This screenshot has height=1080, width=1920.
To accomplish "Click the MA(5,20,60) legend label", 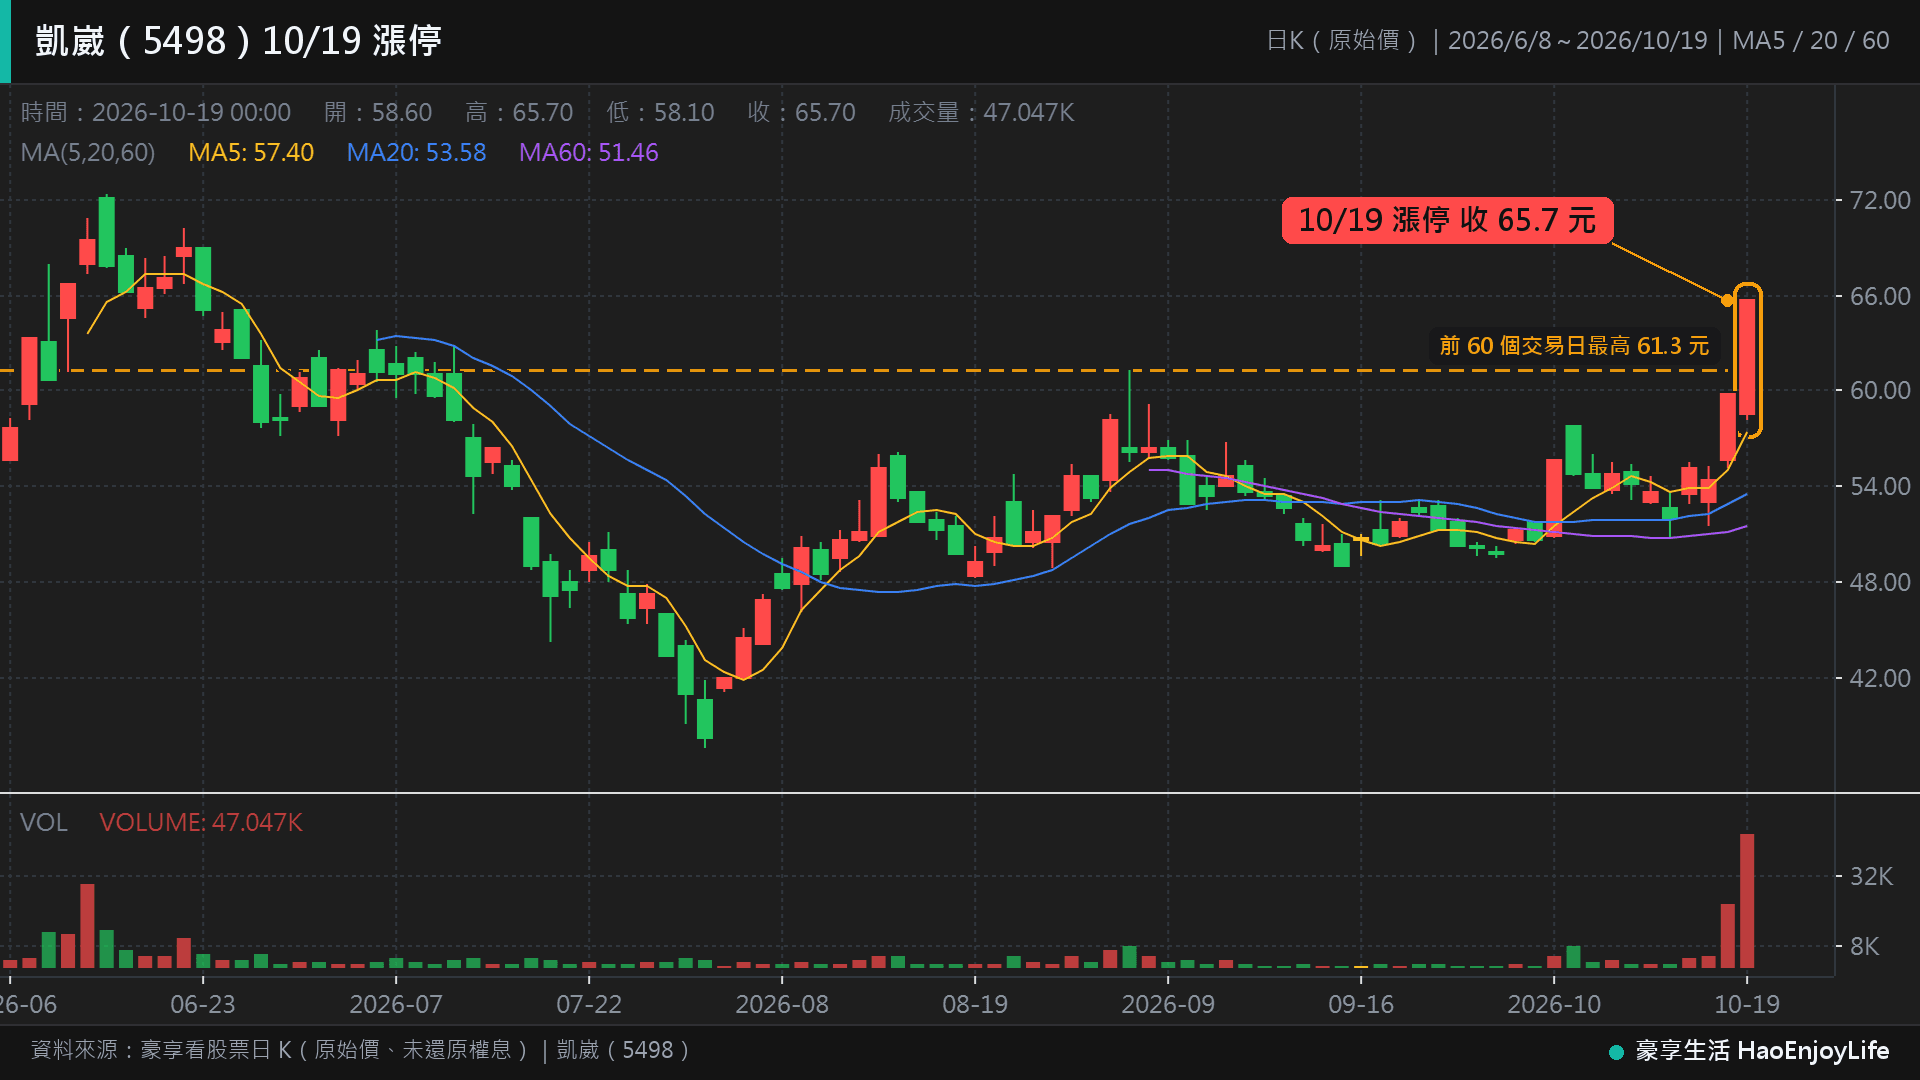I will click(88, 153).
